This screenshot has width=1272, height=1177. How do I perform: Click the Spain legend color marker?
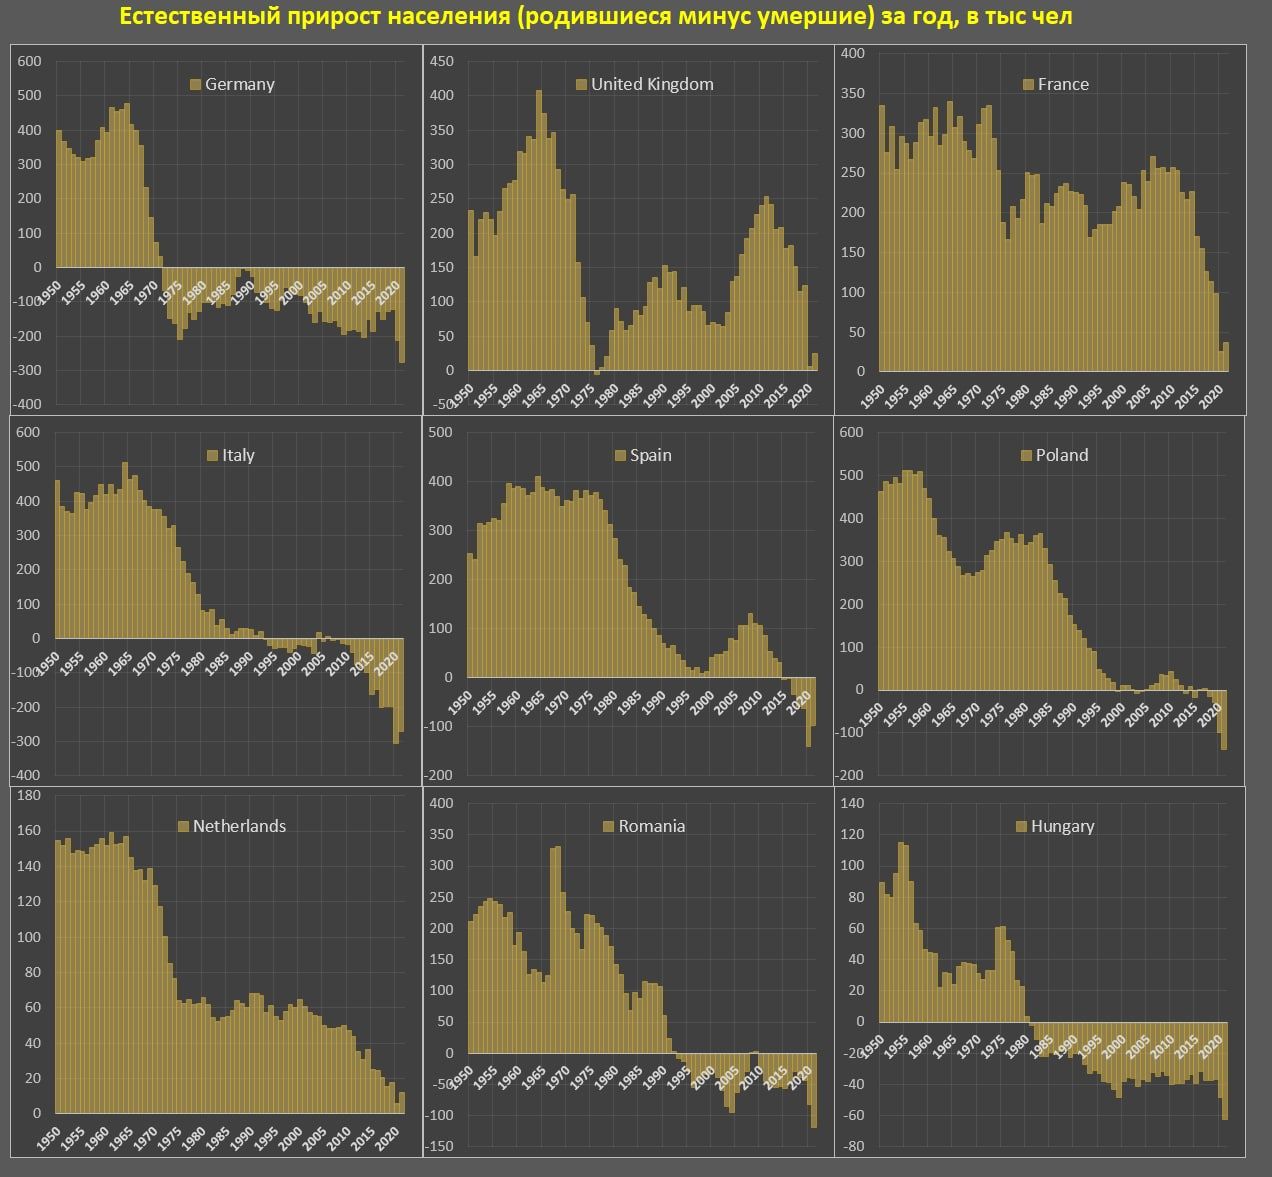coord(620,456)
